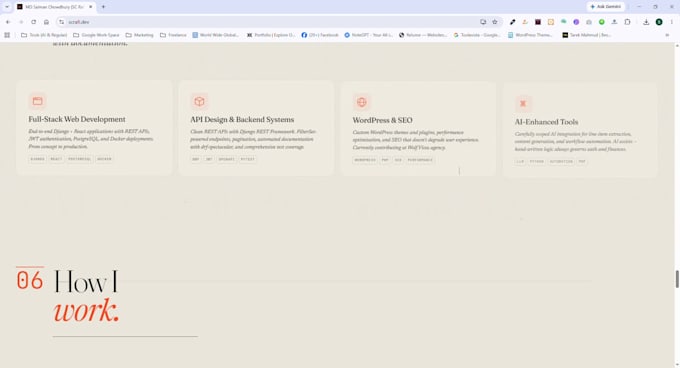Open the Facebook bookmark
The image size is (680, 368).
(320, 35)
